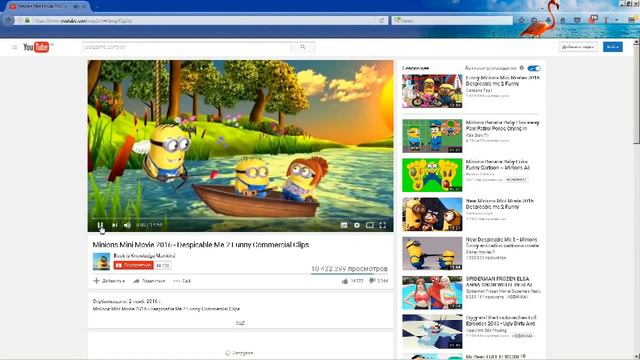The width and height of the screenshot is (640, 360).
Task: Click the upload video button in header
Action: coord(578,47)
